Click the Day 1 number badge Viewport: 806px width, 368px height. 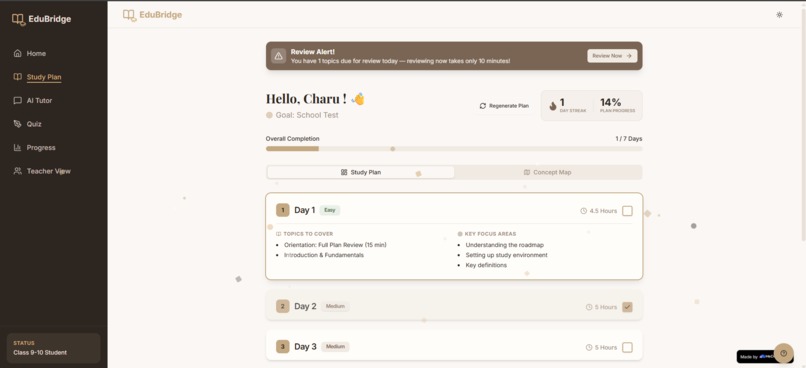[x=283, y=210]
